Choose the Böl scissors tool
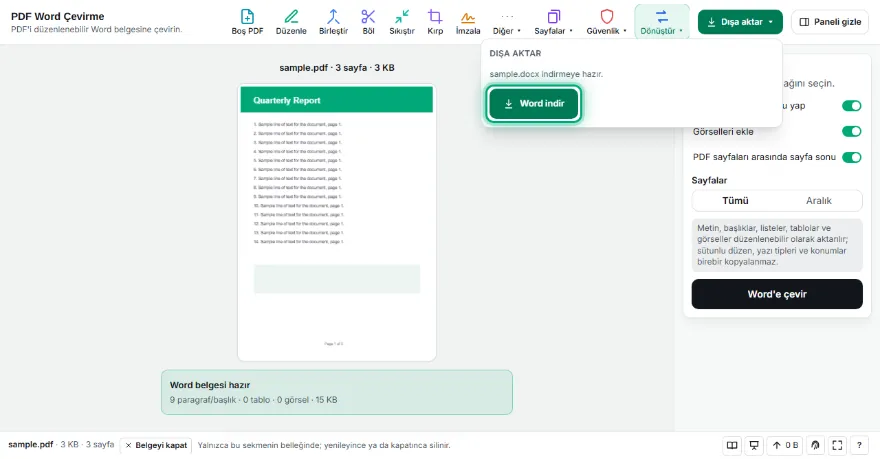This screenshot has width=880, height=459. coord(368,22)
